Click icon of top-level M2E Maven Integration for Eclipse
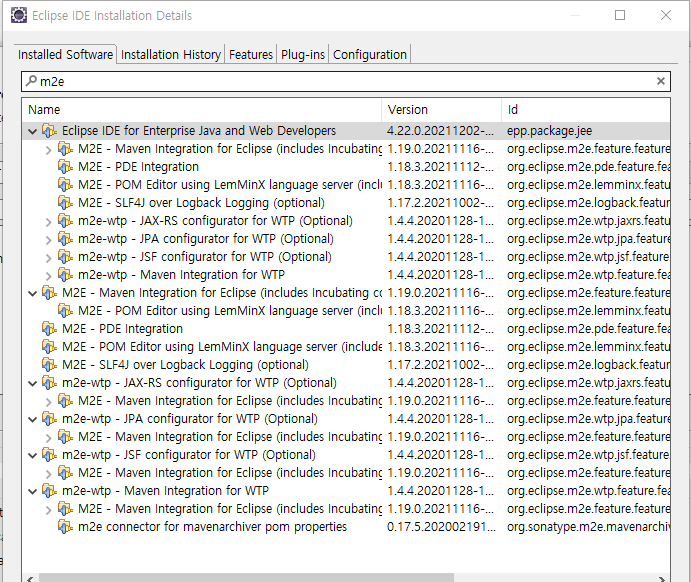 coord(49,293)
